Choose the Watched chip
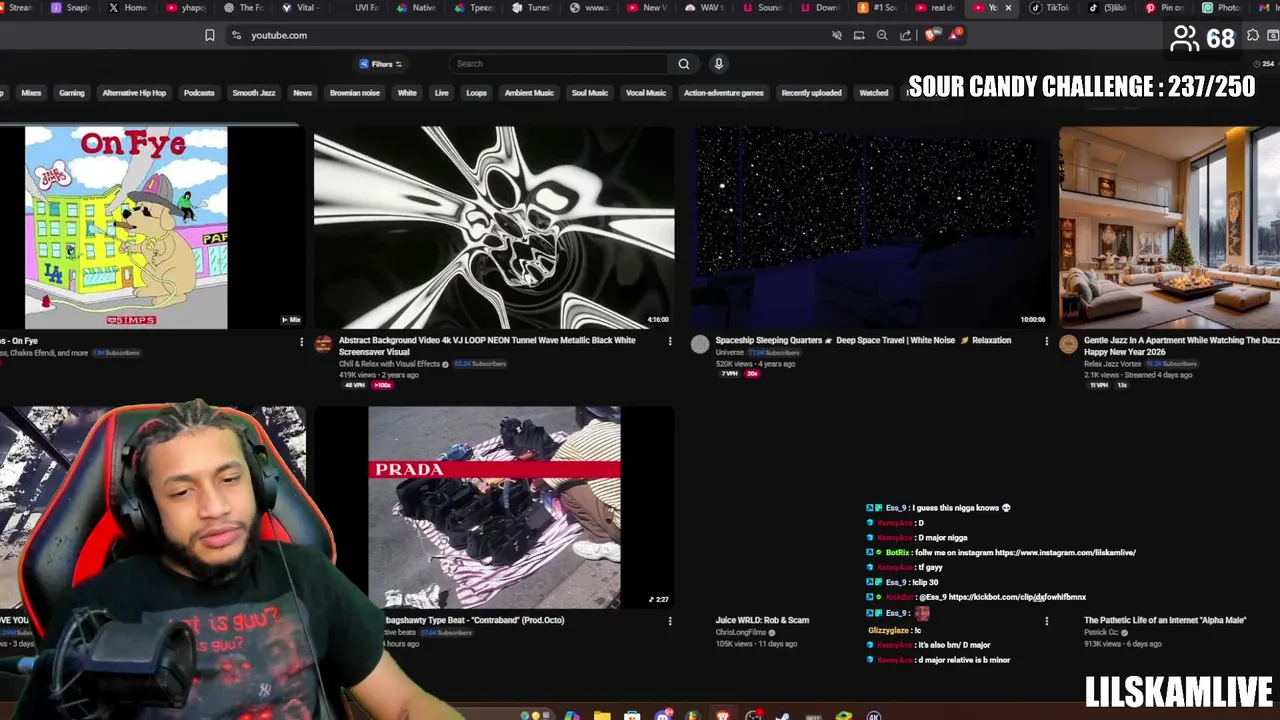Viewport: 1280px width, 720px height. (874, 93)
